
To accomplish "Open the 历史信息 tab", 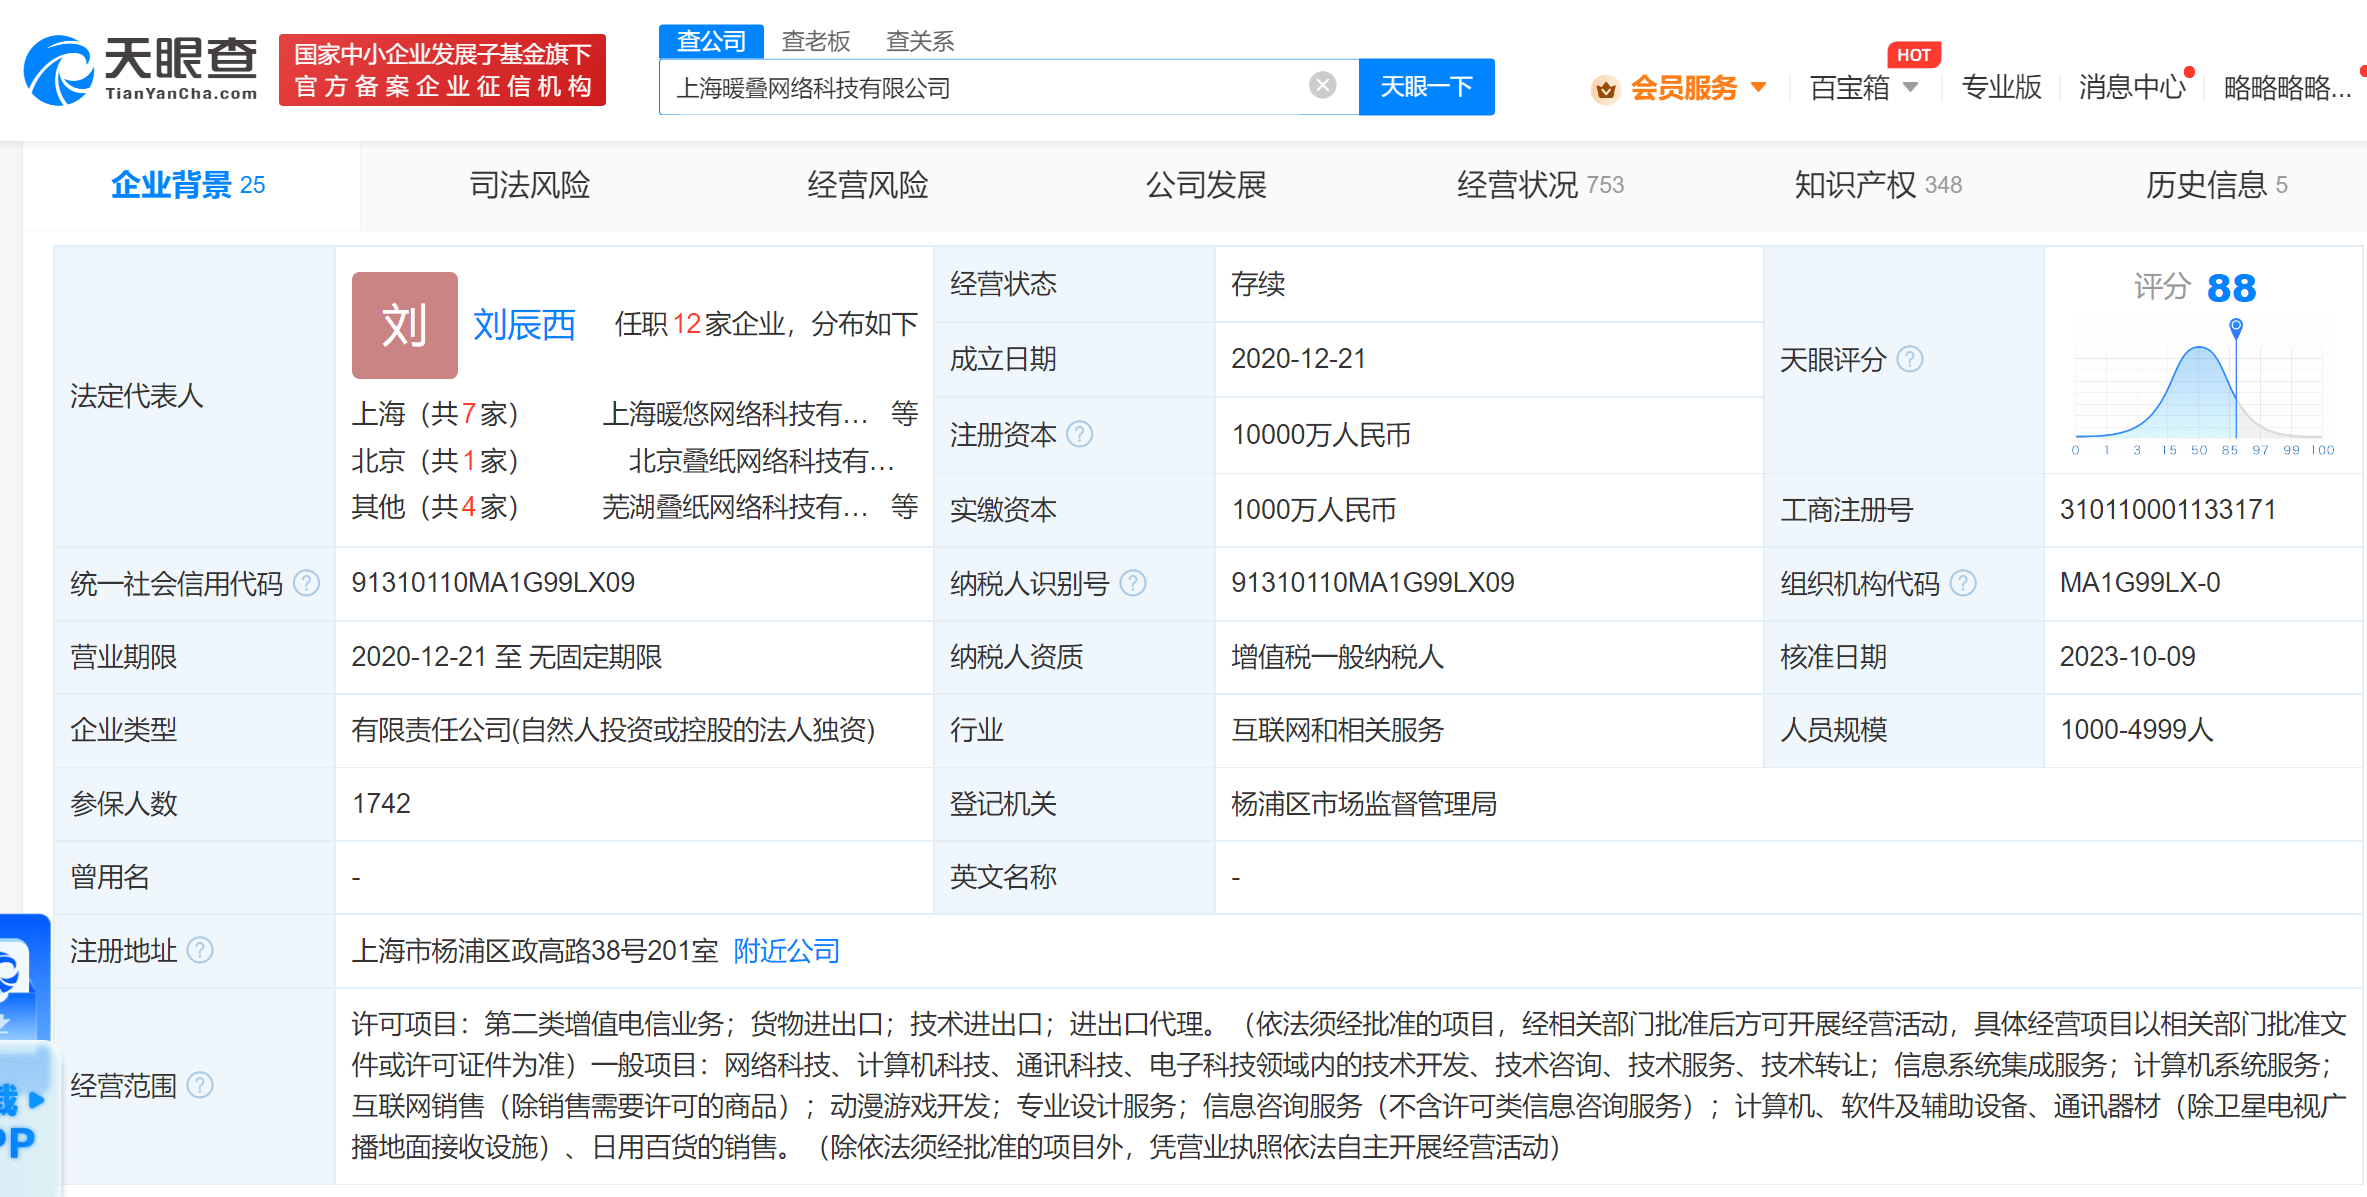I will [x=2216, y=185].
